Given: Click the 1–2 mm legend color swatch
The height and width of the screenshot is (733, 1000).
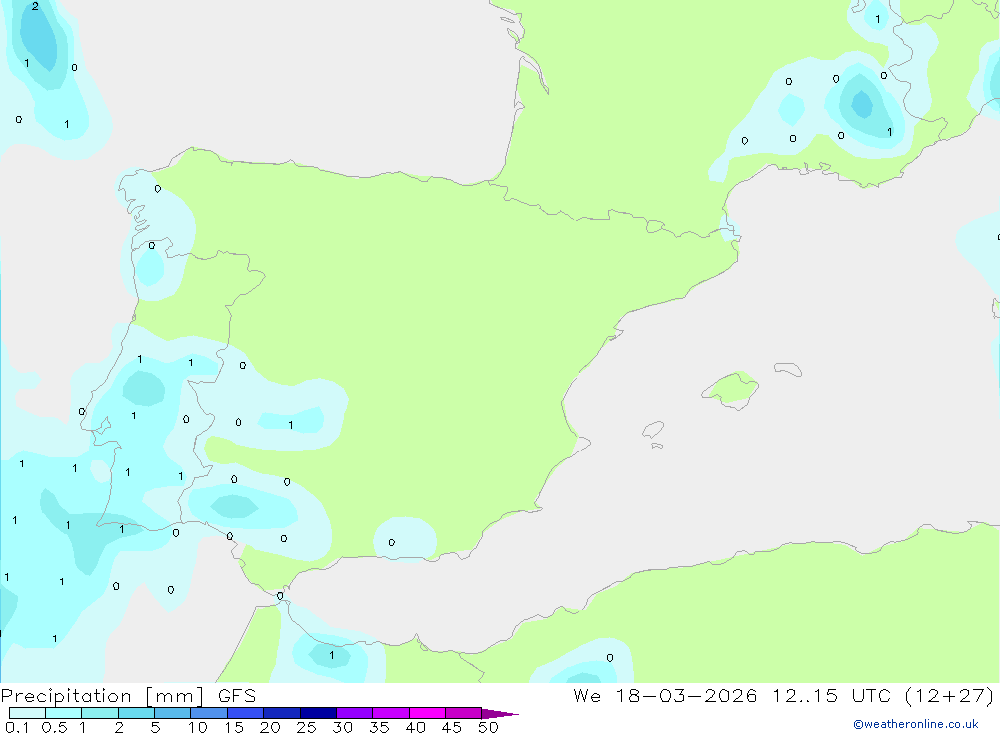Looking at the screenshot, I should (100, 713).
